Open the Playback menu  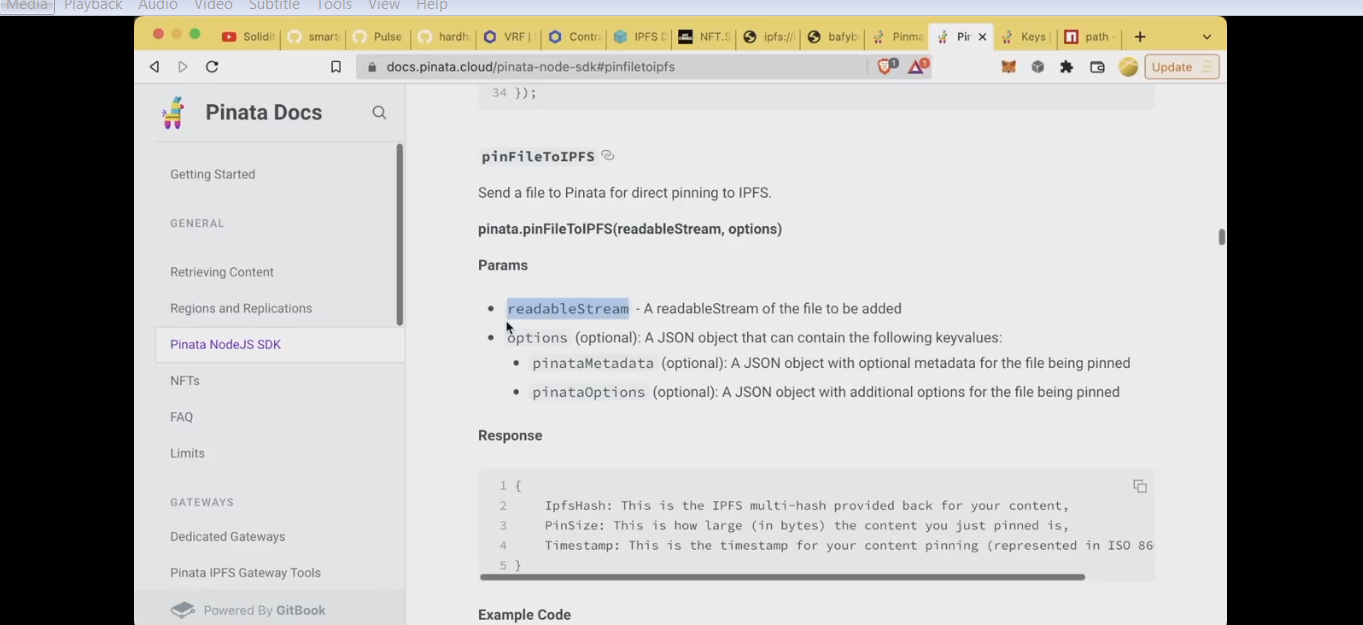click(x=93, y=6)
